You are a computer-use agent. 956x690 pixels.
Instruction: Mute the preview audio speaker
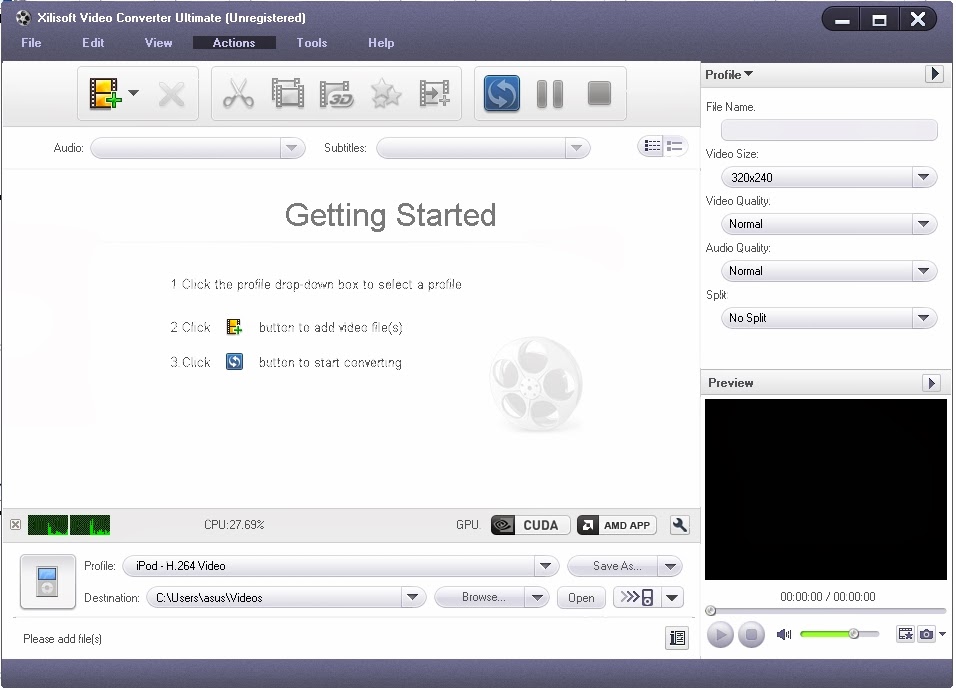click(784, 635)
